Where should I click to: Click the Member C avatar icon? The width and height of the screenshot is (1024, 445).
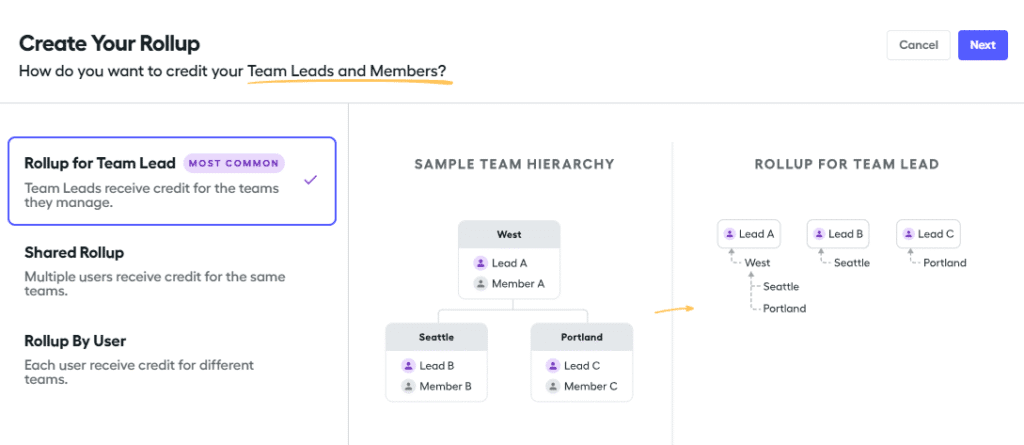pyautogui.click(x=552, y=386)
